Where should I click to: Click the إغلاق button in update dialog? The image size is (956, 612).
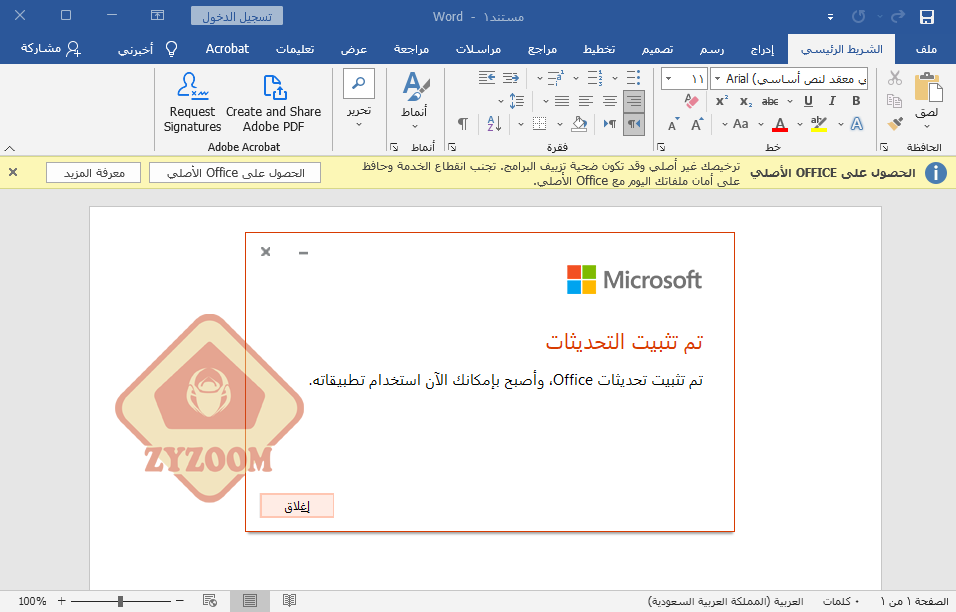click(297, 506)
